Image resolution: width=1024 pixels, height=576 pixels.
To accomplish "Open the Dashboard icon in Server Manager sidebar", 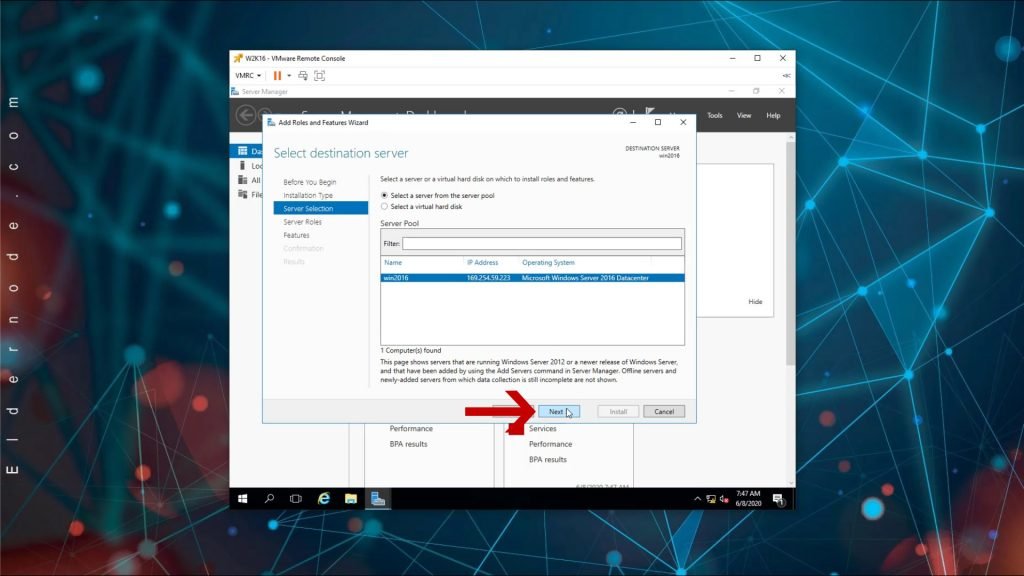I will click(243, 151).
